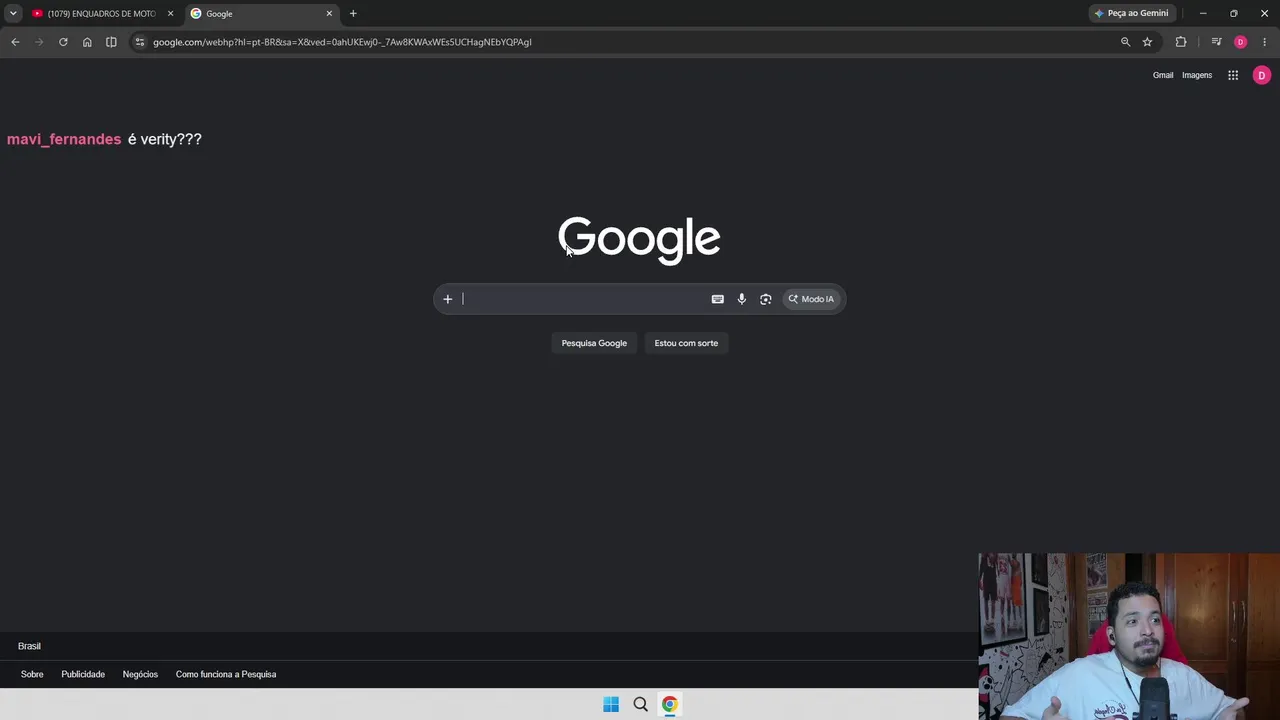Viewport: 1280px width, 720px height.
Task: Close the ENQUADROS DE MOTO tab
Action: (x=170, y=13)
